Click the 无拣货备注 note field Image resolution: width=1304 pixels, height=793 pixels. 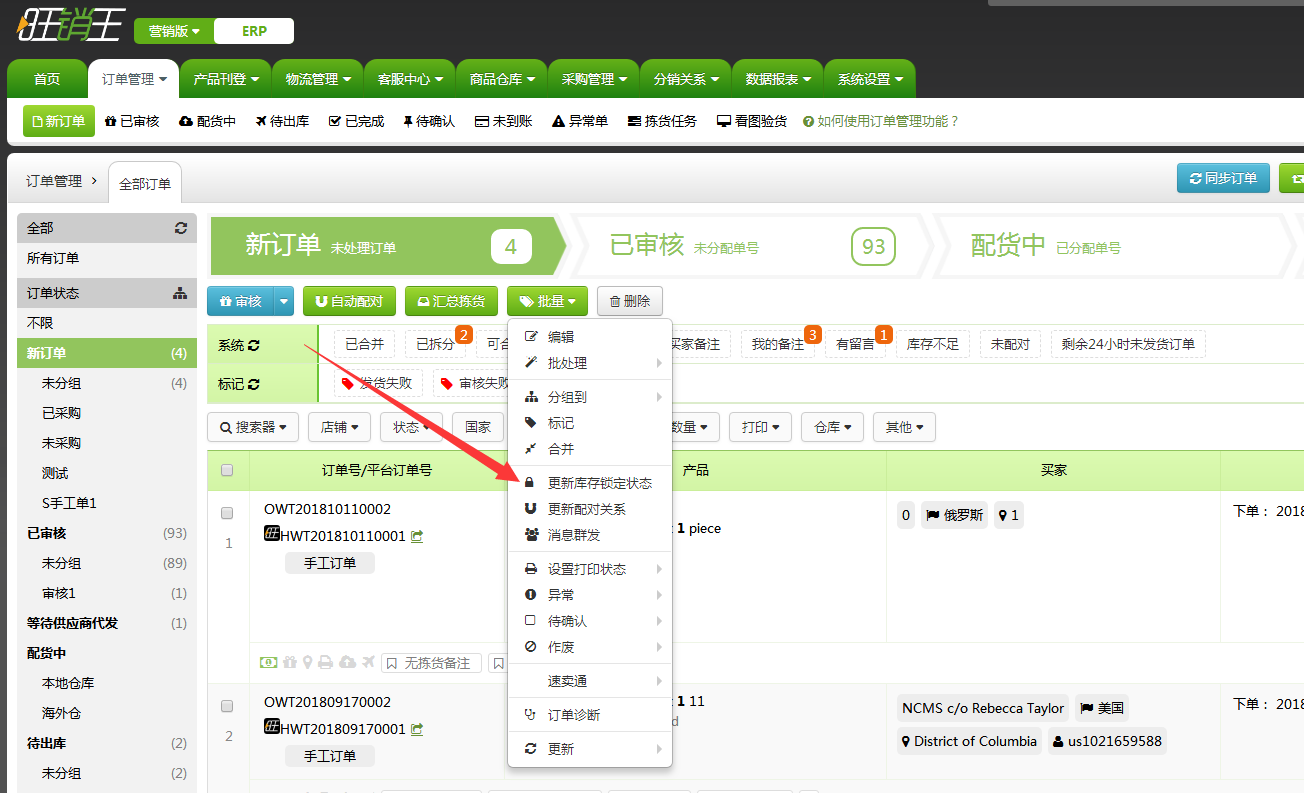click(x=432, y=663)
